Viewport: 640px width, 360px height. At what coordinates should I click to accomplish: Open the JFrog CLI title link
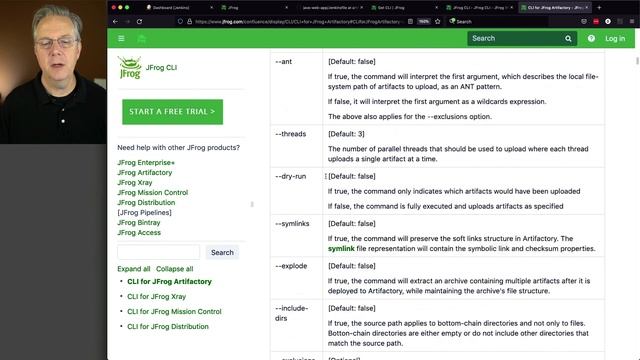click(x=161, y=68)
